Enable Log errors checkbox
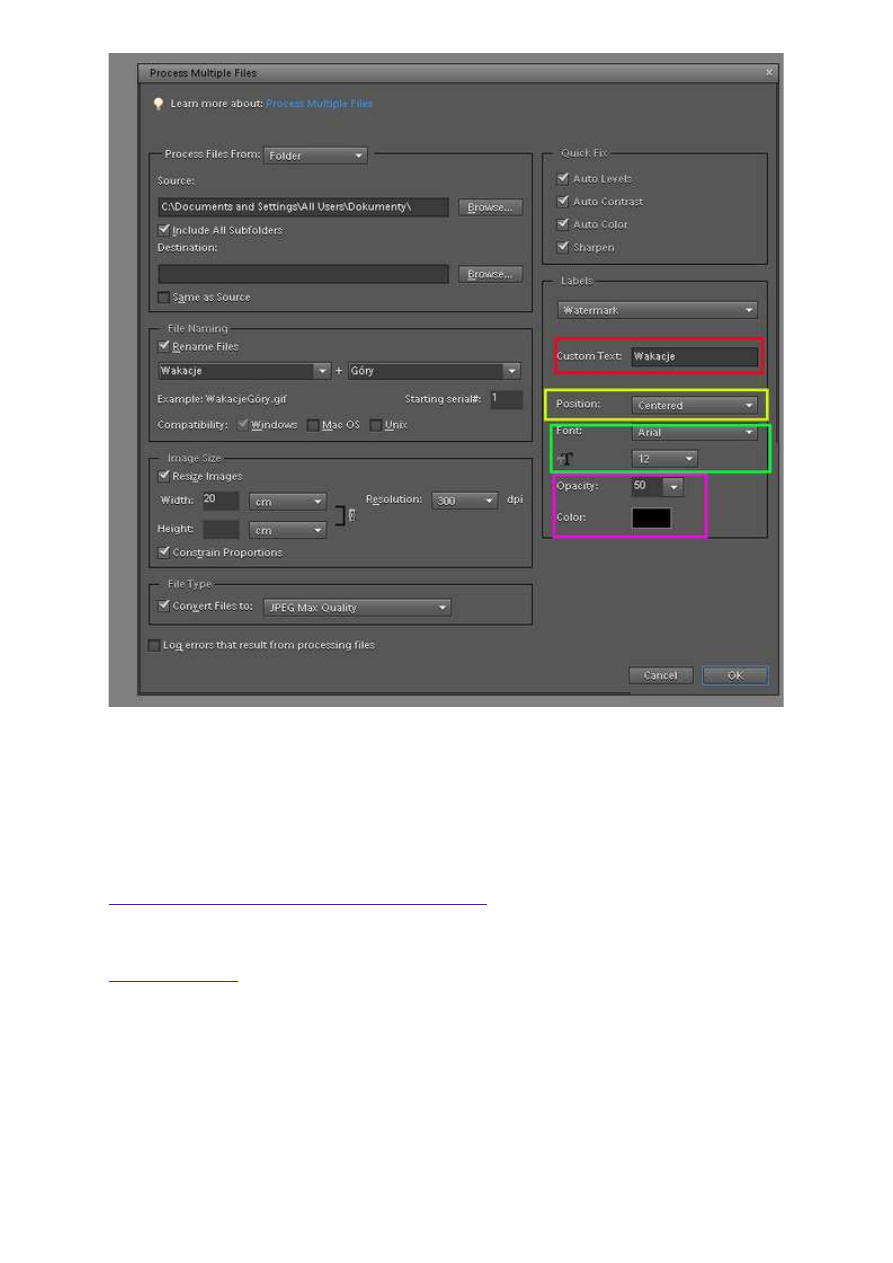 pos(154,645)
